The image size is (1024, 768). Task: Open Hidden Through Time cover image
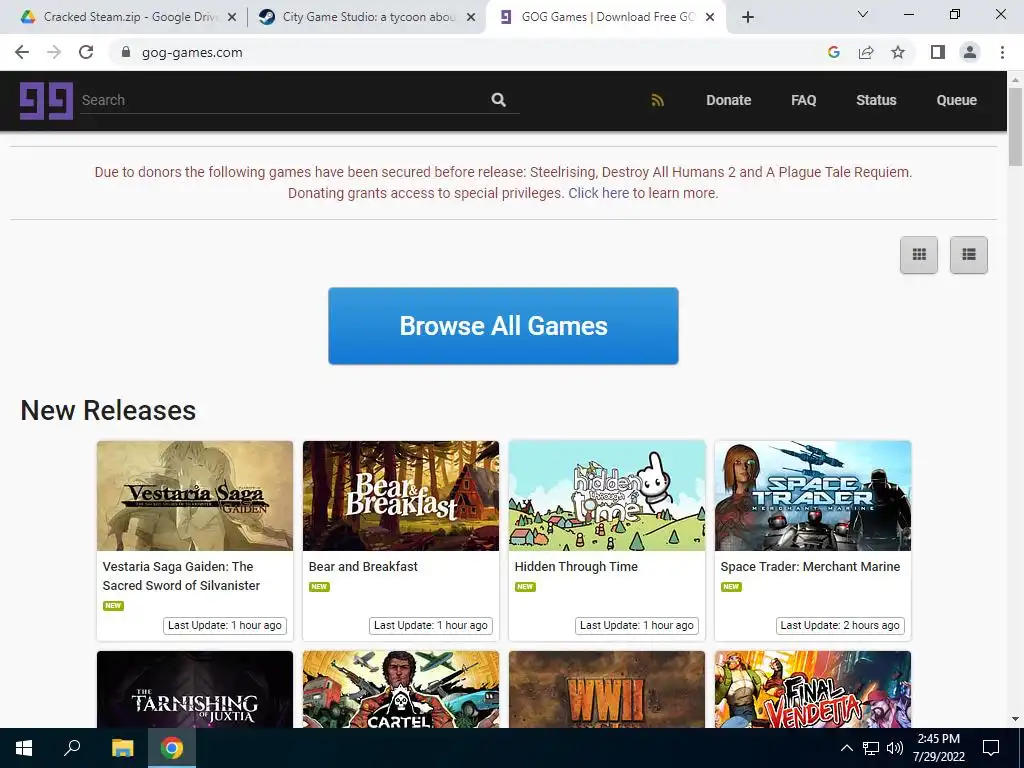click(x=607, y=496)
